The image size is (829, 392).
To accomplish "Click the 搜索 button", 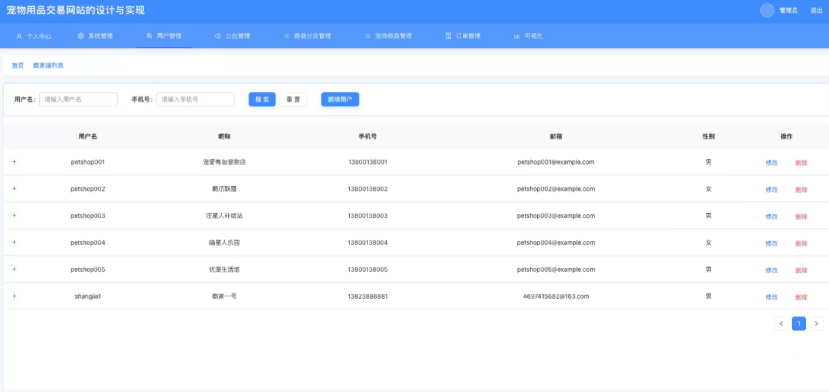I will click(262, 99).
